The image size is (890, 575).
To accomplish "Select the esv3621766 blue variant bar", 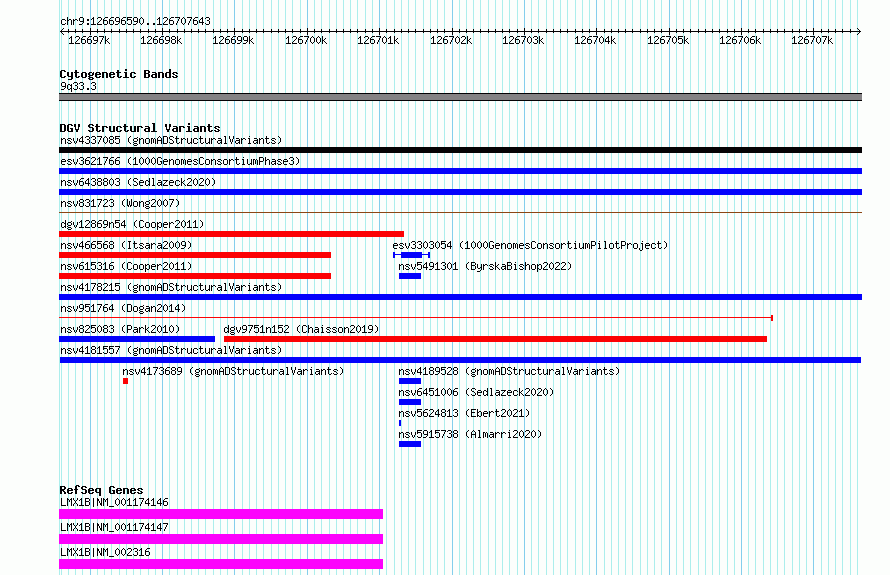I will [460, 171].
